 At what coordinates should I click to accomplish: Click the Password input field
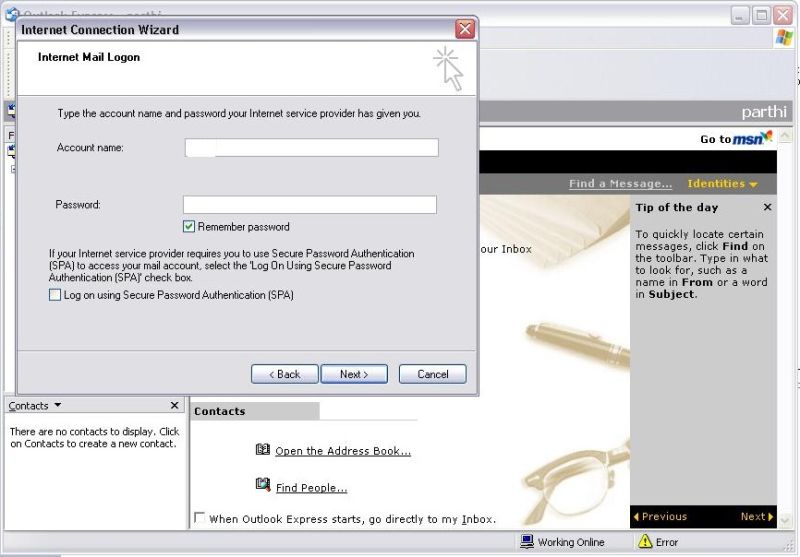310,205
